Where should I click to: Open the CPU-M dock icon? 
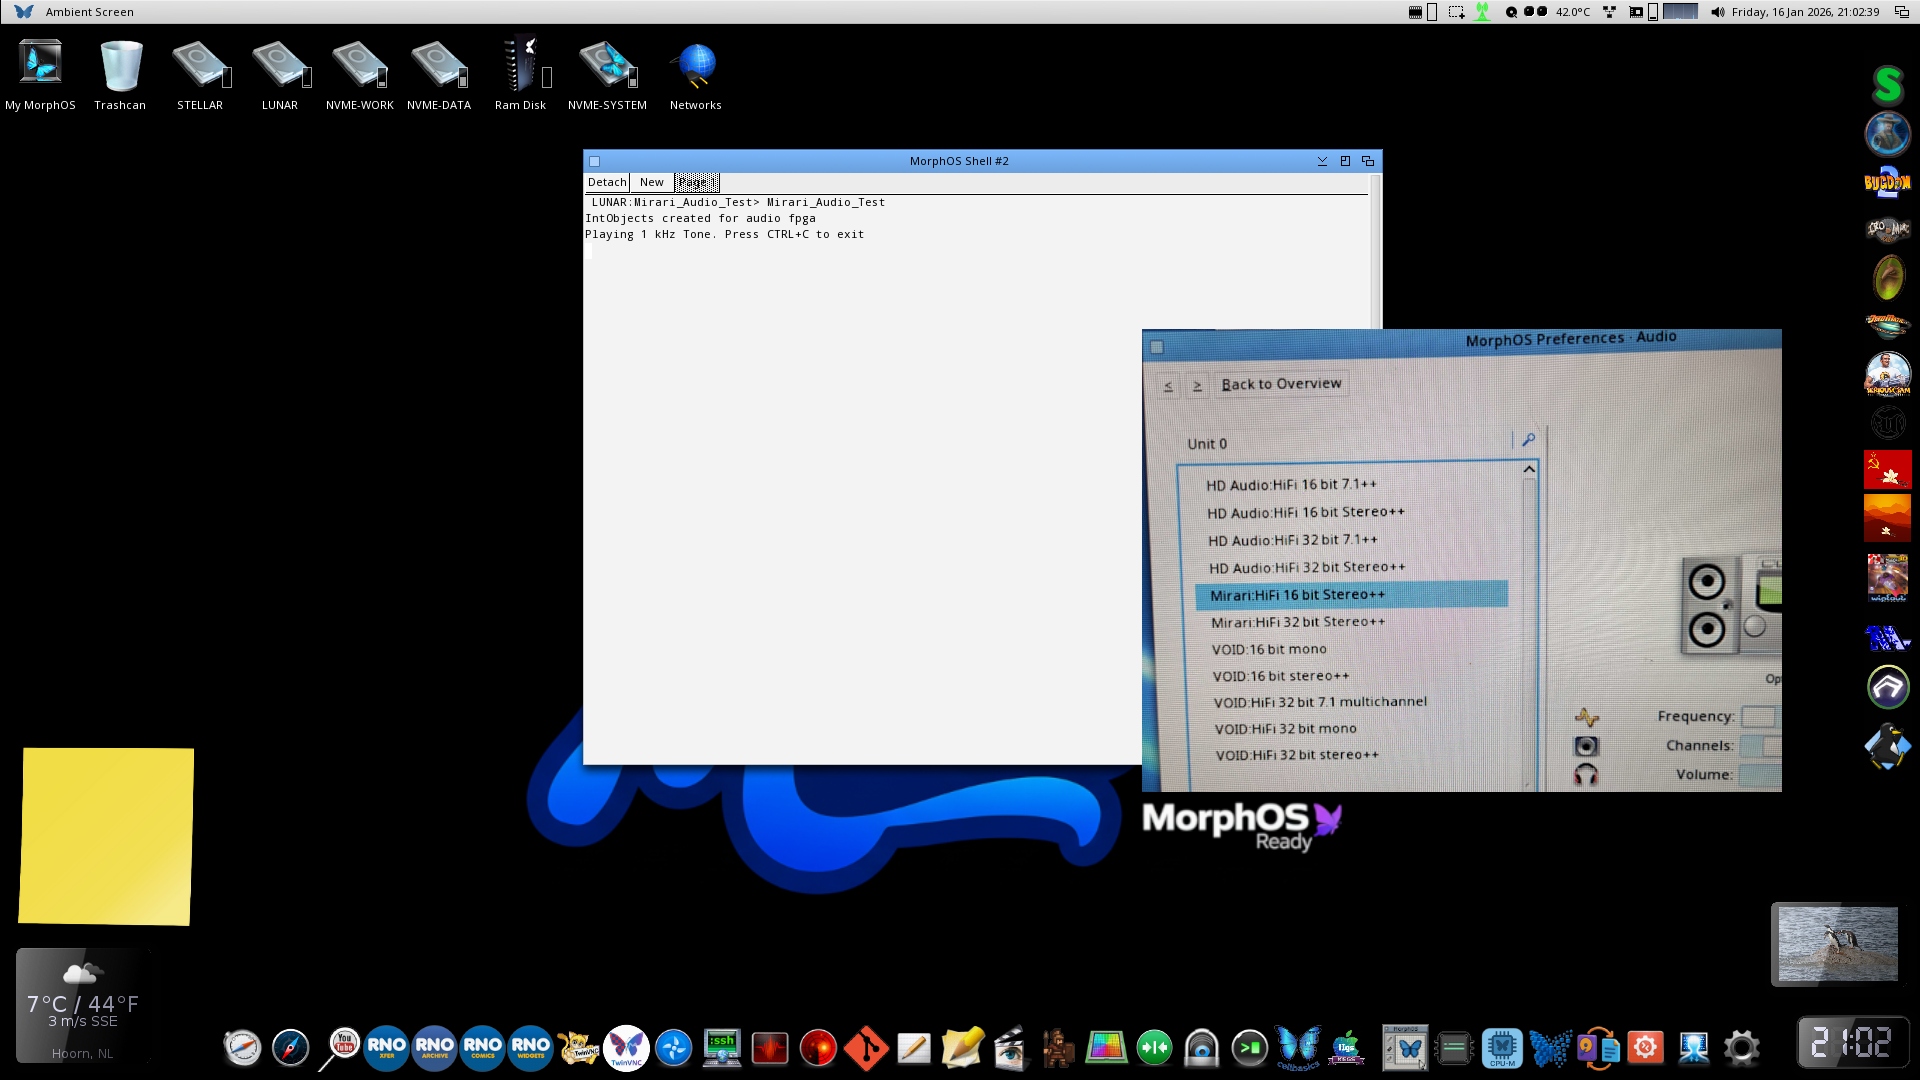[x=1502, y=1047]
